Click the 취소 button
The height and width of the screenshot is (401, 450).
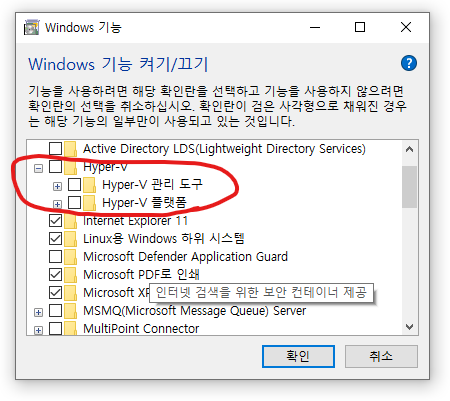[x=381, y=356]
